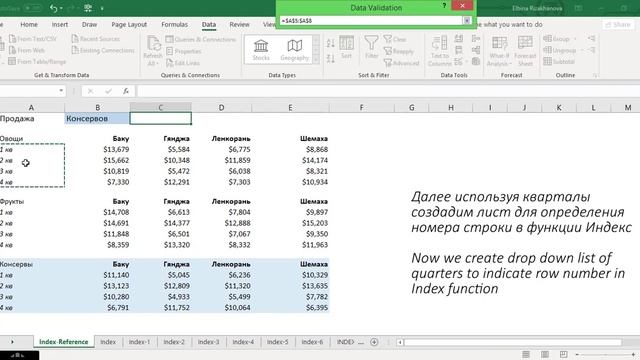Expand the Name Box dropdown
The width and height of the screenshot is (640, 360).
coord(61,91)
